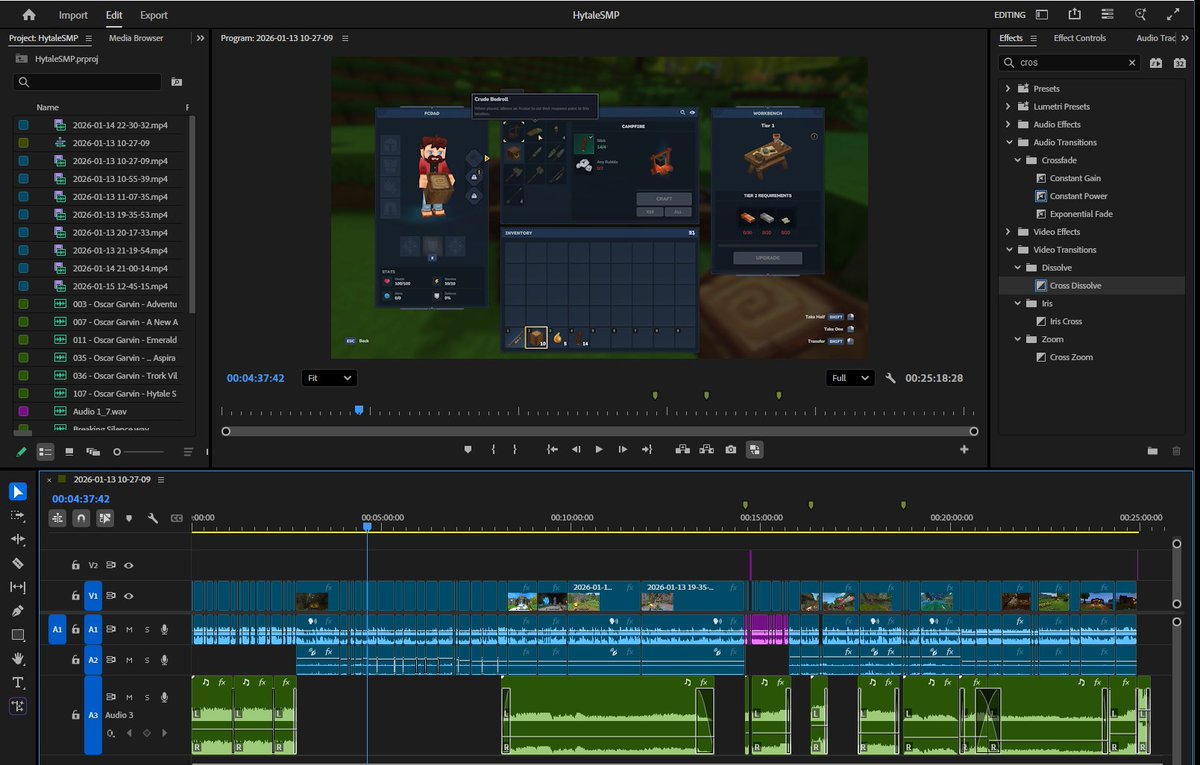The height and width of the screenshot is (765, 1200).
Task: Select the Rectangle tool
Action: point(18,635)
